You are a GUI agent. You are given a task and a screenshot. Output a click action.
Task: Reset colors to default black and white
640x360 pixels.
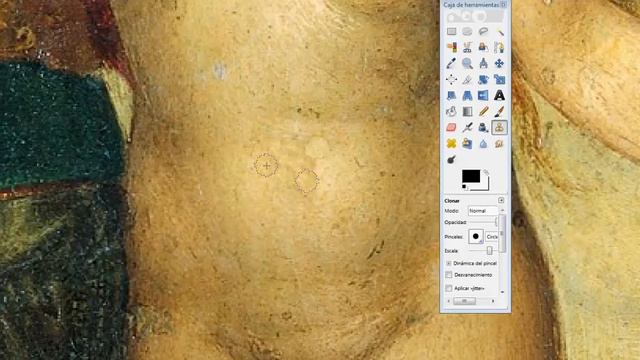[464, 187]
